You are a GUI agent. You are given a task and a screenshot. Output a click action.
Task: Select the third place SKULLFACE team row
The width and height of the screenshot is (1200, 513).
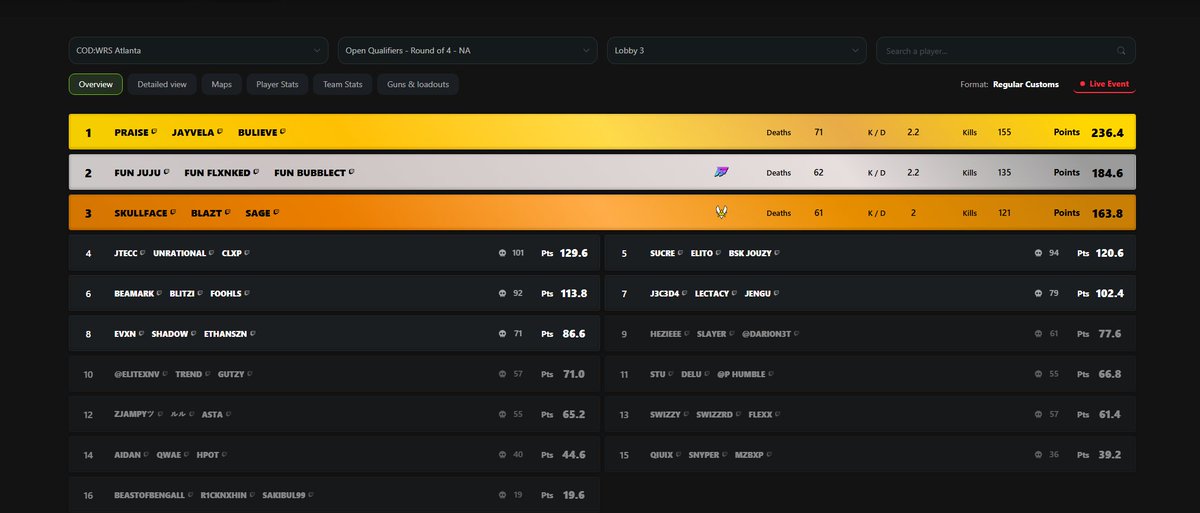coord(602,213)
